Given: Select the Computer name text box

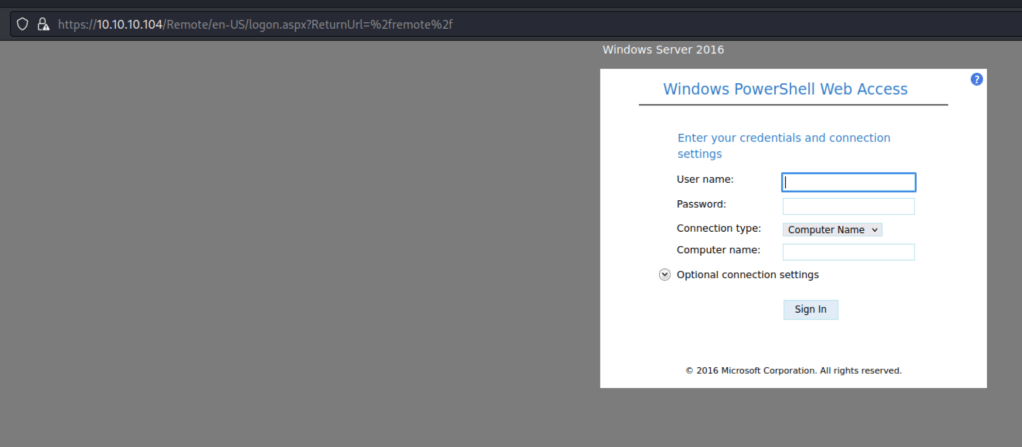Looking at the screenshot, I should click(x=848, y=252).
